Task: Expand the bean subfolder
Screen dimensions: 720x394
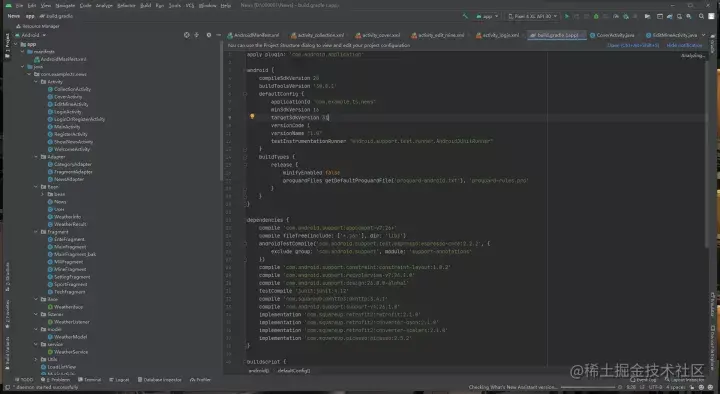Action: tap(43, 194)
